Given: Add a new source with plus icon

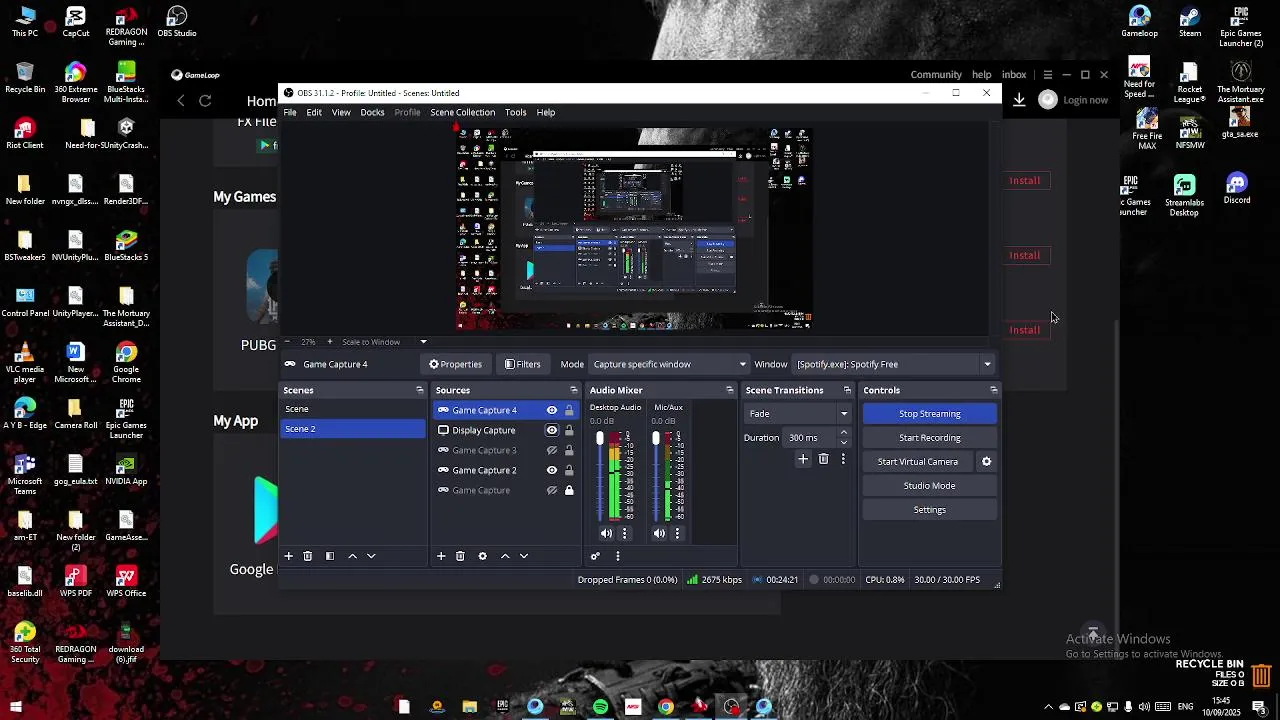Looking at the screenshot, I should [441, 556].
